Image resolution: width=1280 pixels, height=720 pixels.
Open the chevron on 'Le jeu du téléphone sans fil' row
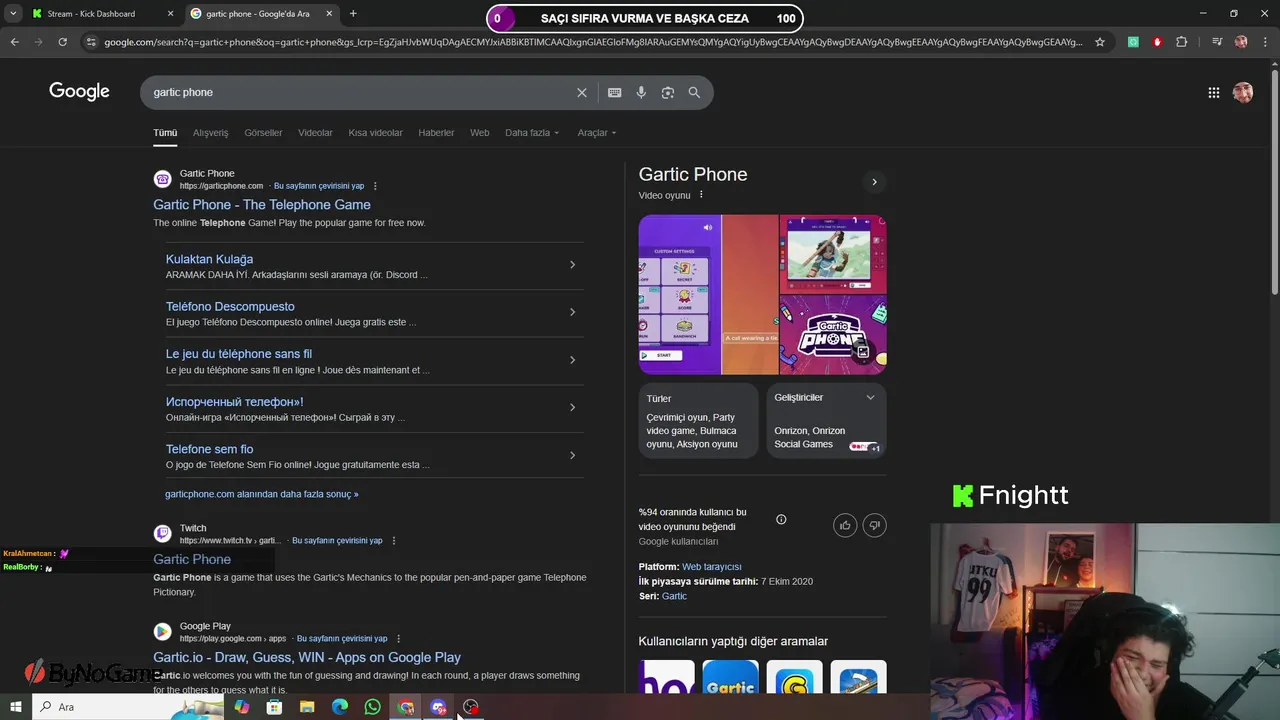[x=572, y=360]
